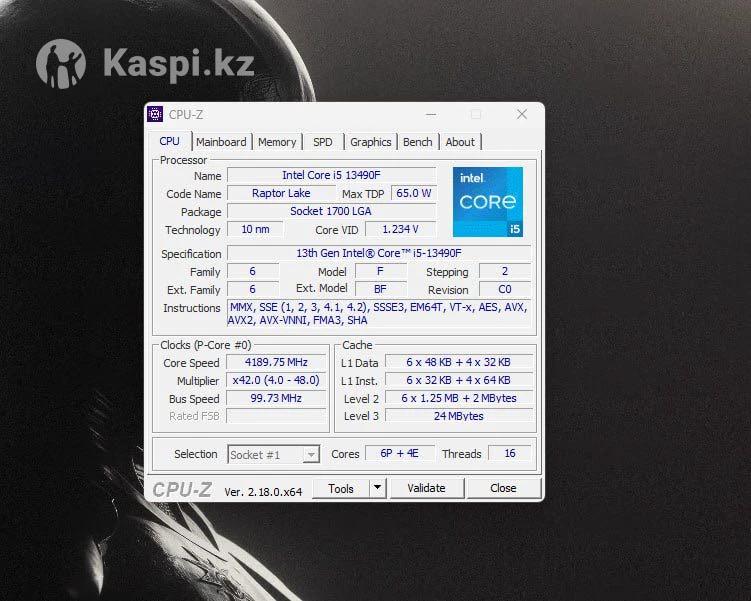Viewport: 751px width, 601px height.
Task: Open the Tools dropdown arrow
Action: 377,488
